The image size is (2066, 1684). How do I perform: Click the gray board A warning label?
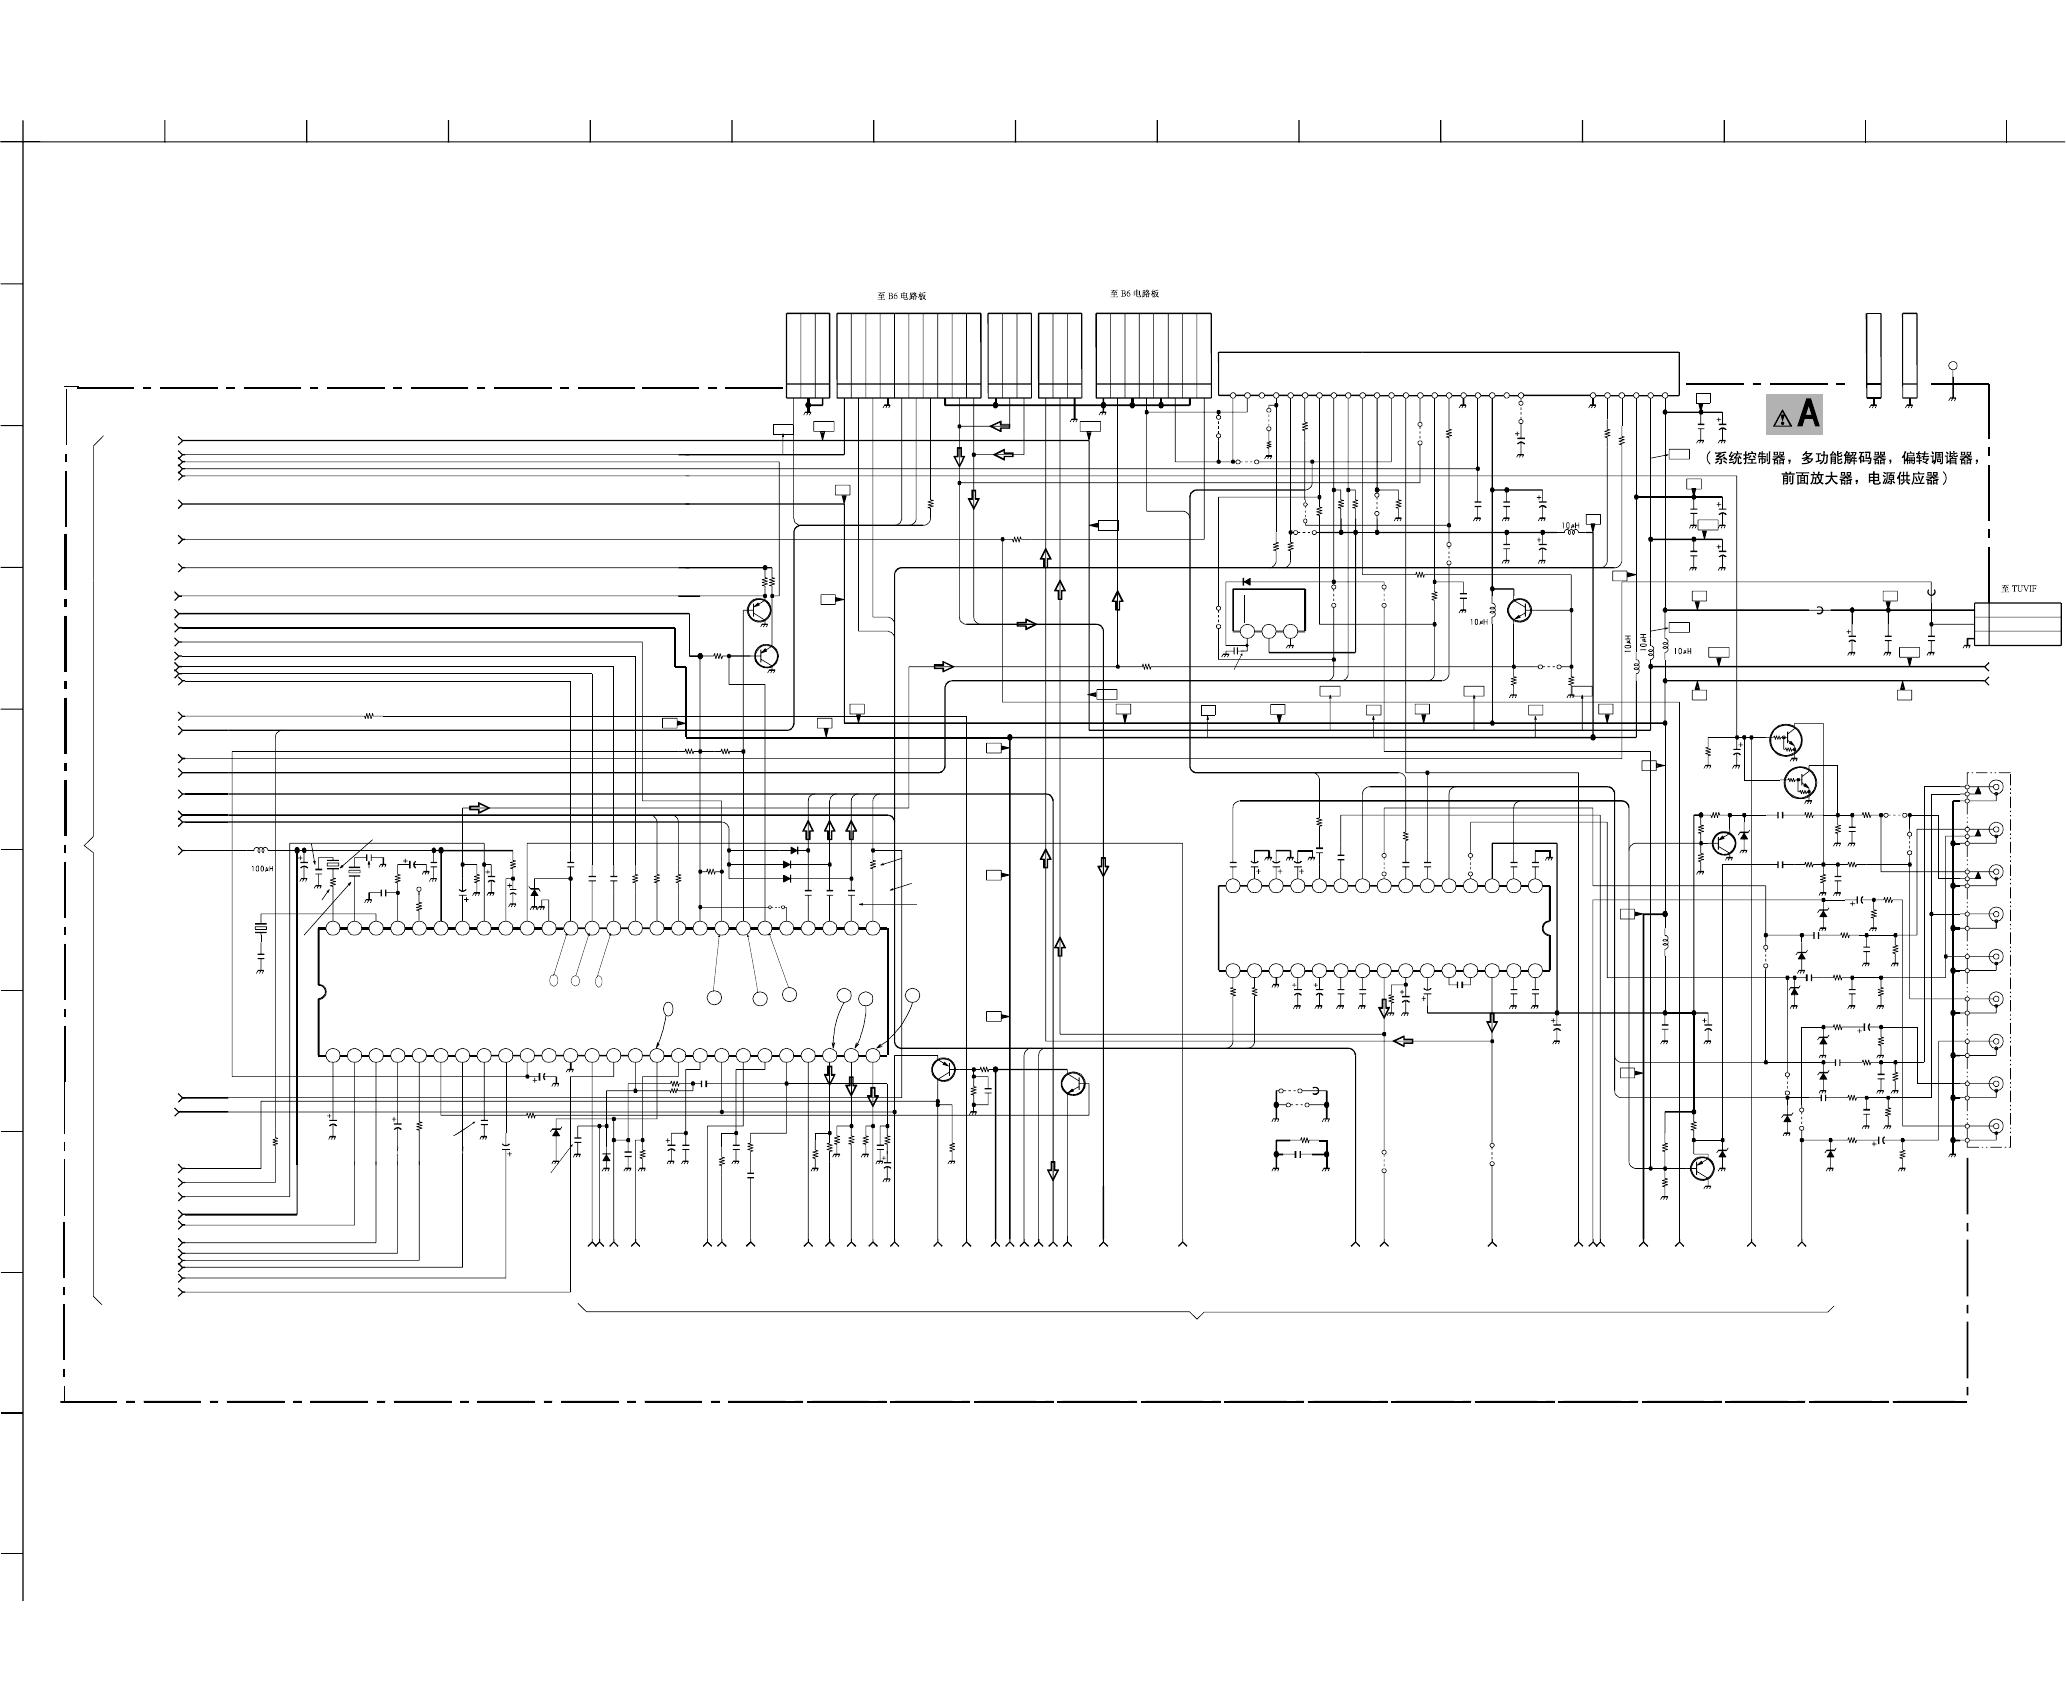tap(1794, 414)
